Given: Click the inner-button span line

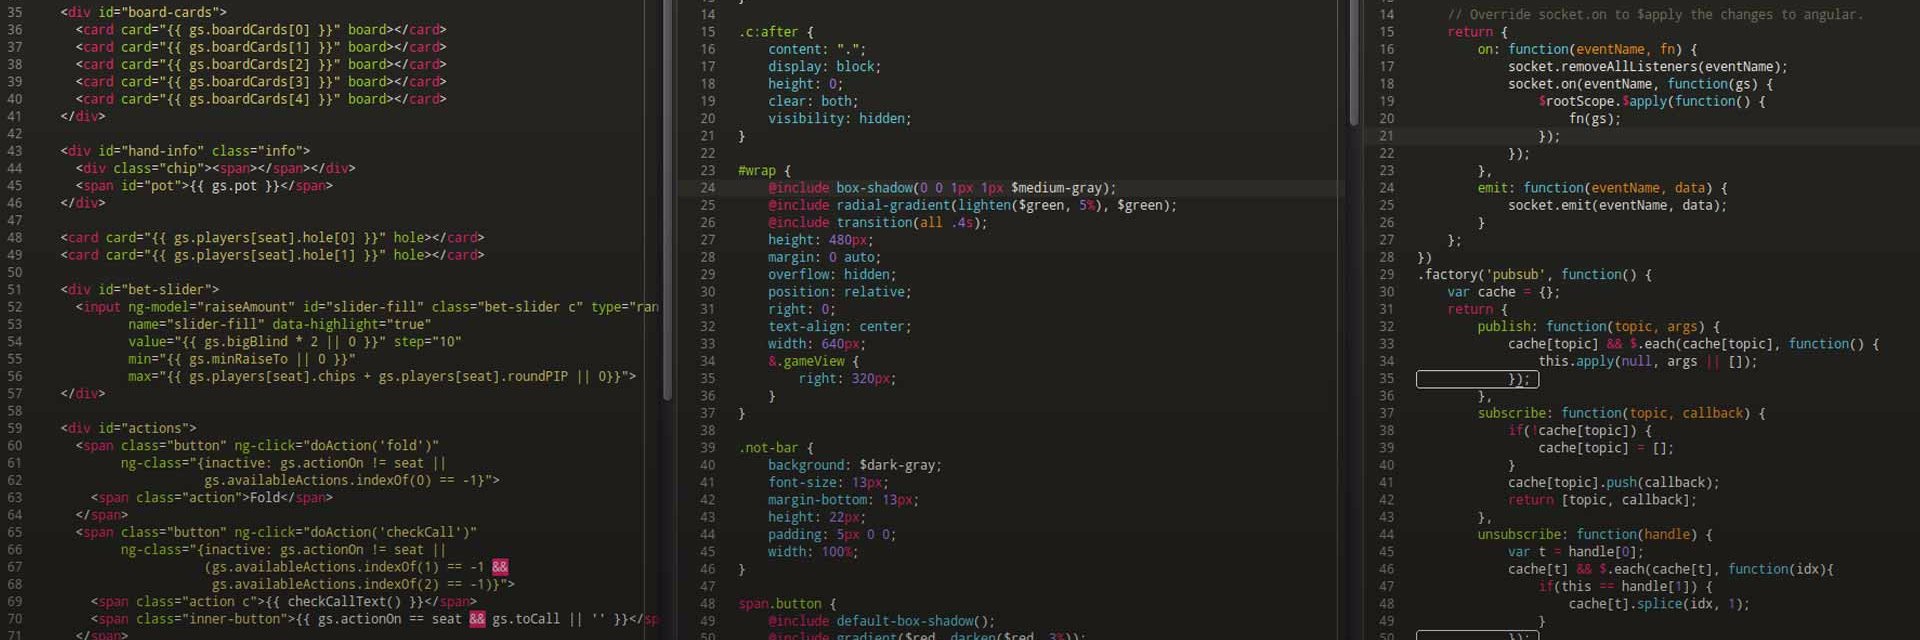Looking at the screenshot, I should tap(375, 619).
